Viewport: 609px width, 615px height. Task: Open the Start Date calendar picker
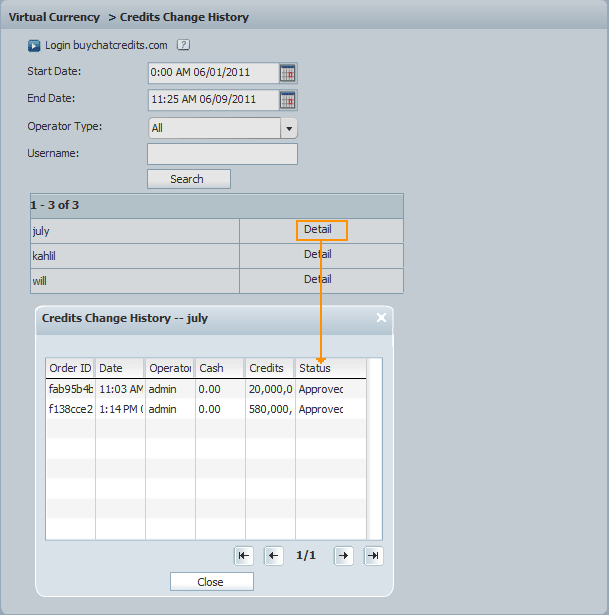(288, 73)
